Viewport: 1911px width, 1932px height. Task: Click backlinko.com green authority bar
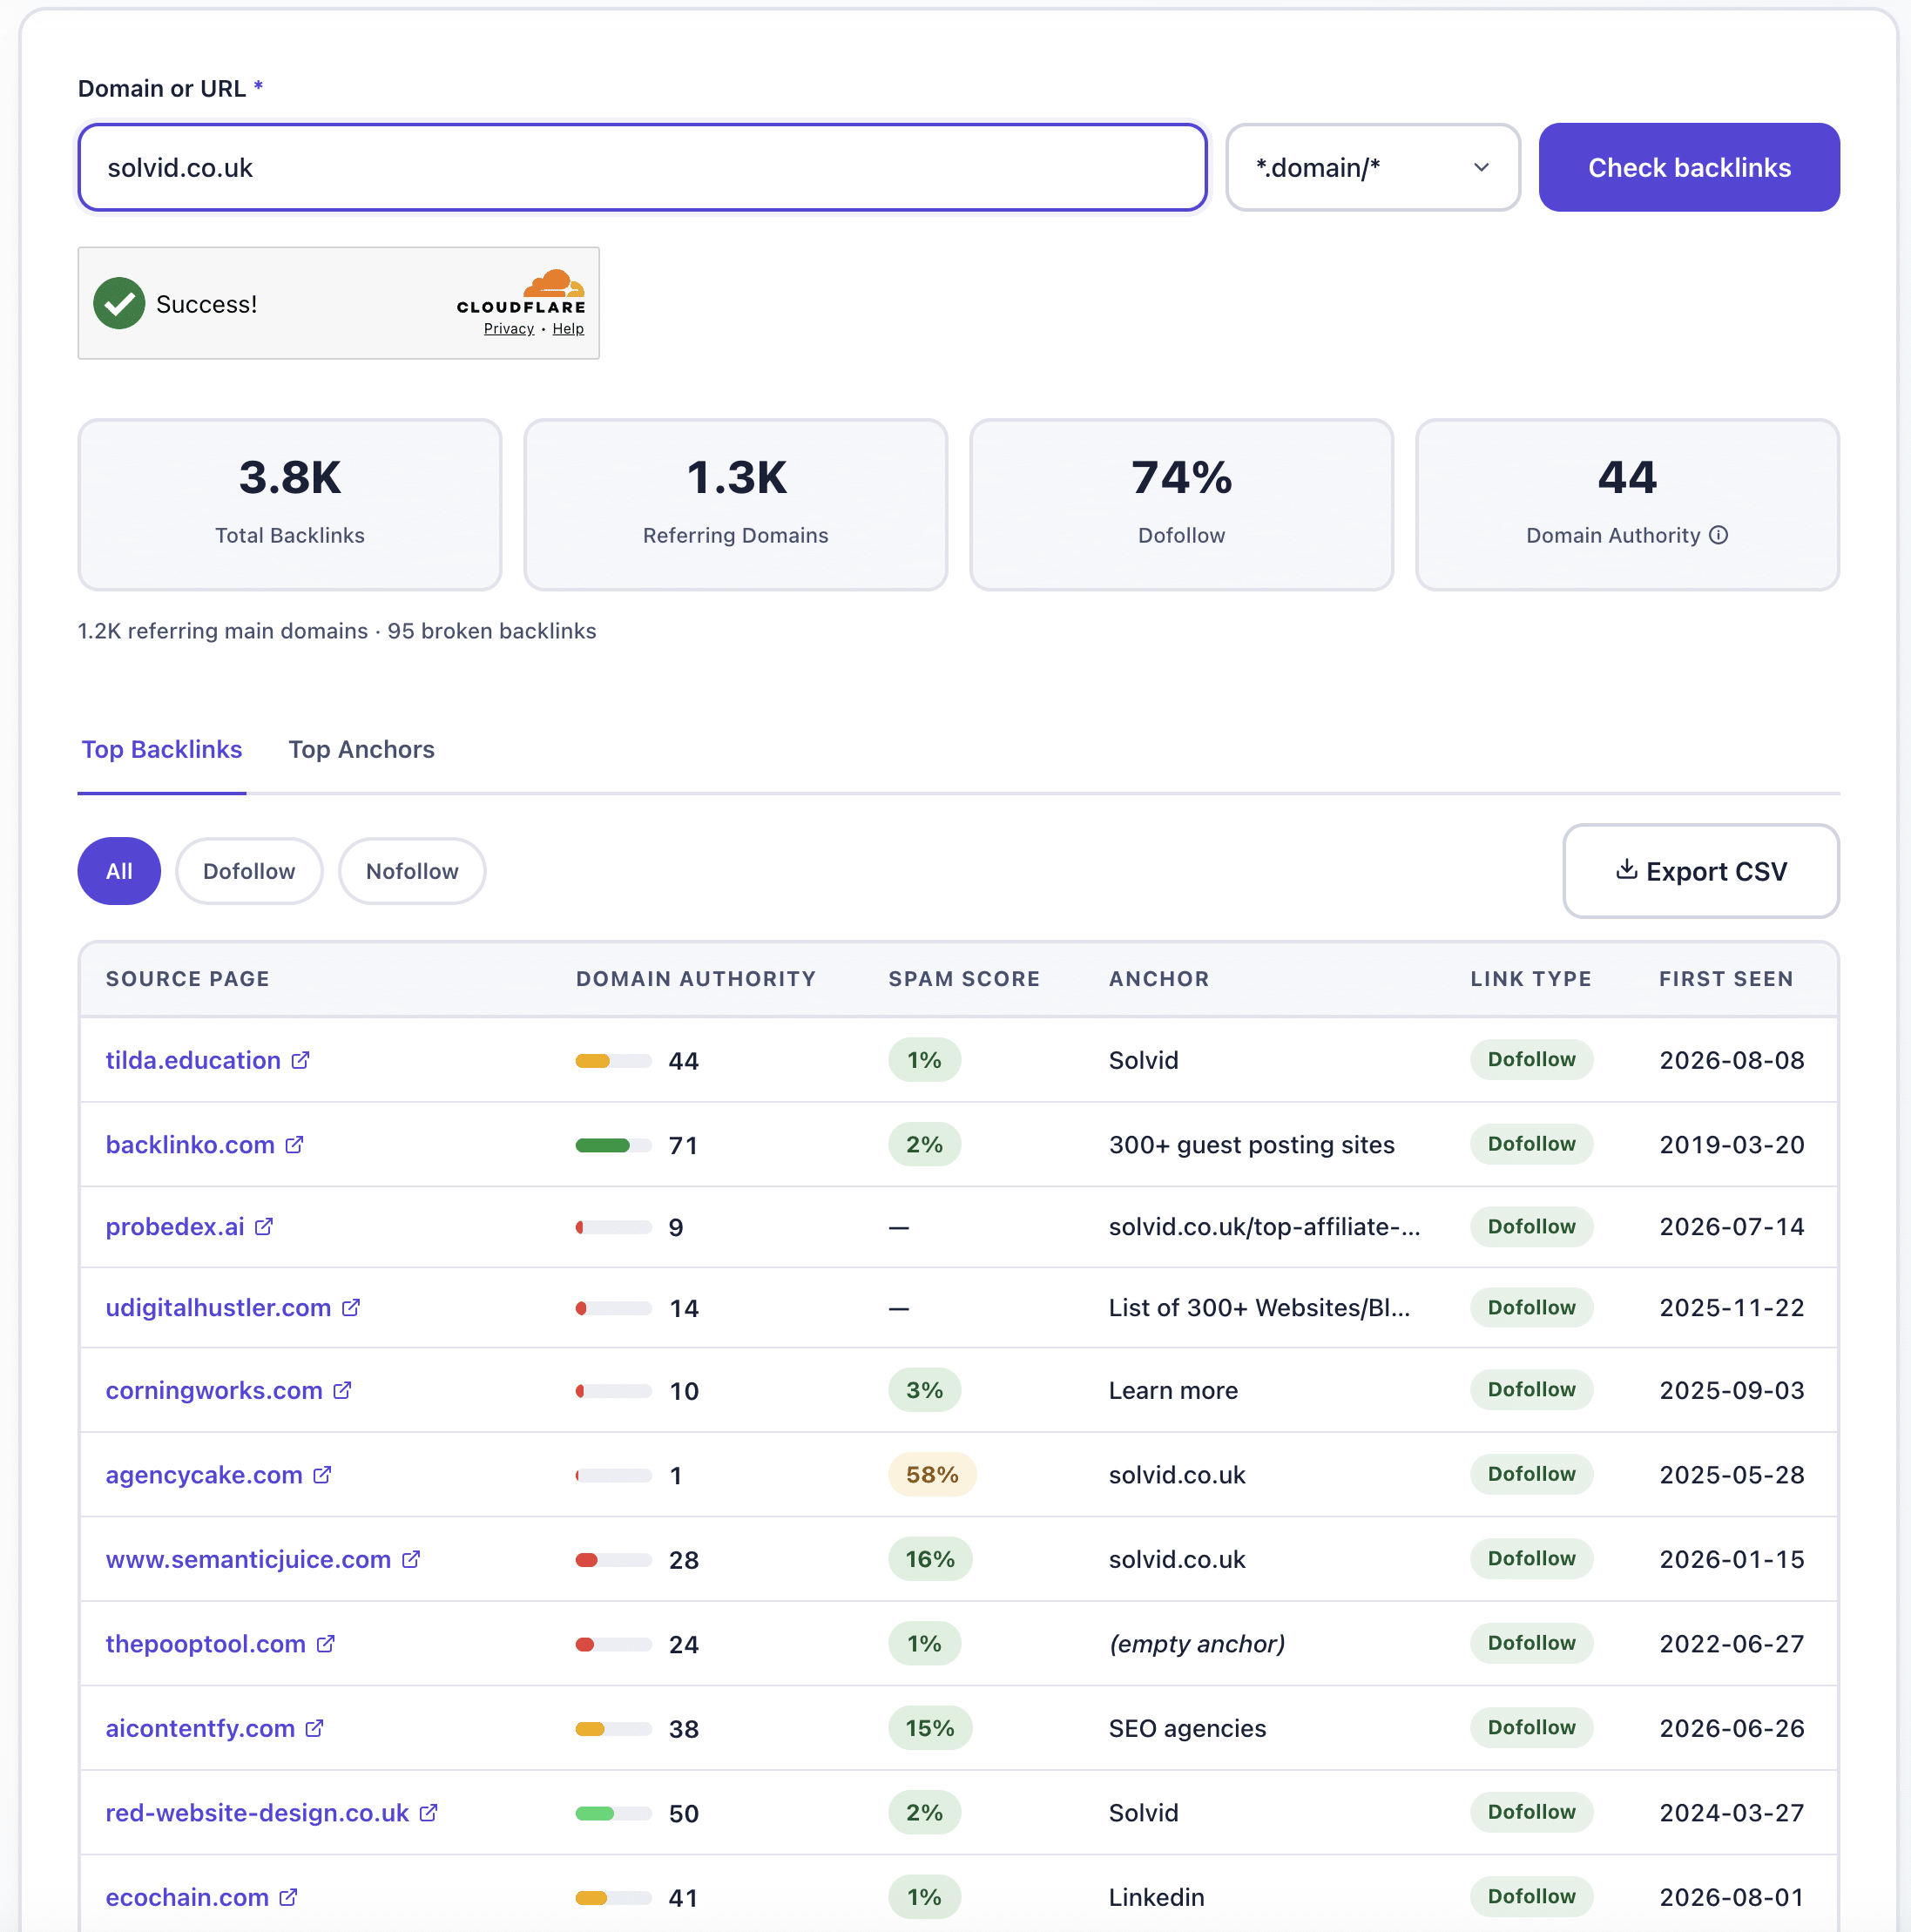(613, 1145)
